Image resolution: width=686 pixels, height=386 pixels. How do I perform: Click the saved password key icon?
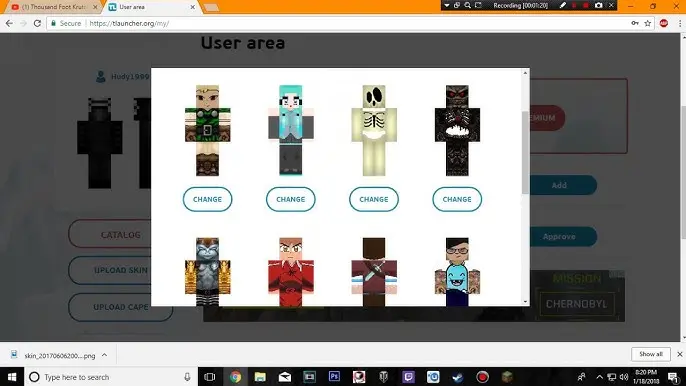click(x=635, y=23)
